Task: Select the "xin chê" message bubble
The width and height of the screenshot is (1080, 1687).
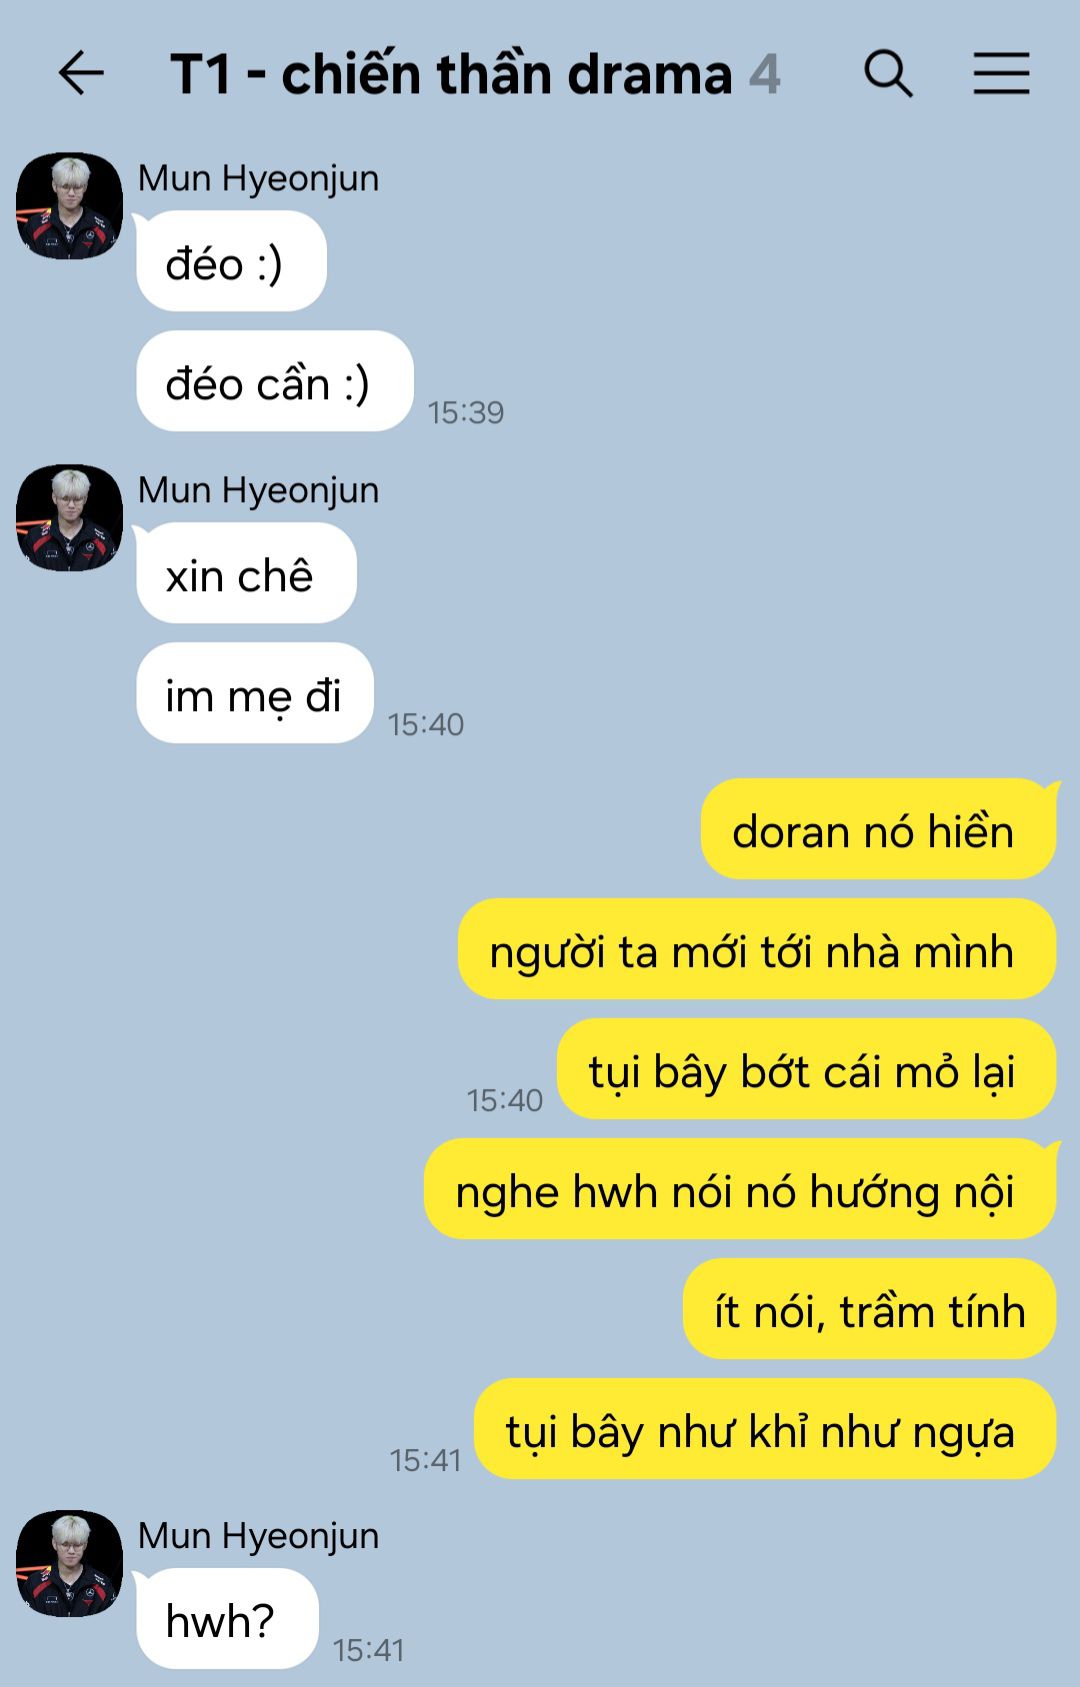Action: tap(246, 574)
